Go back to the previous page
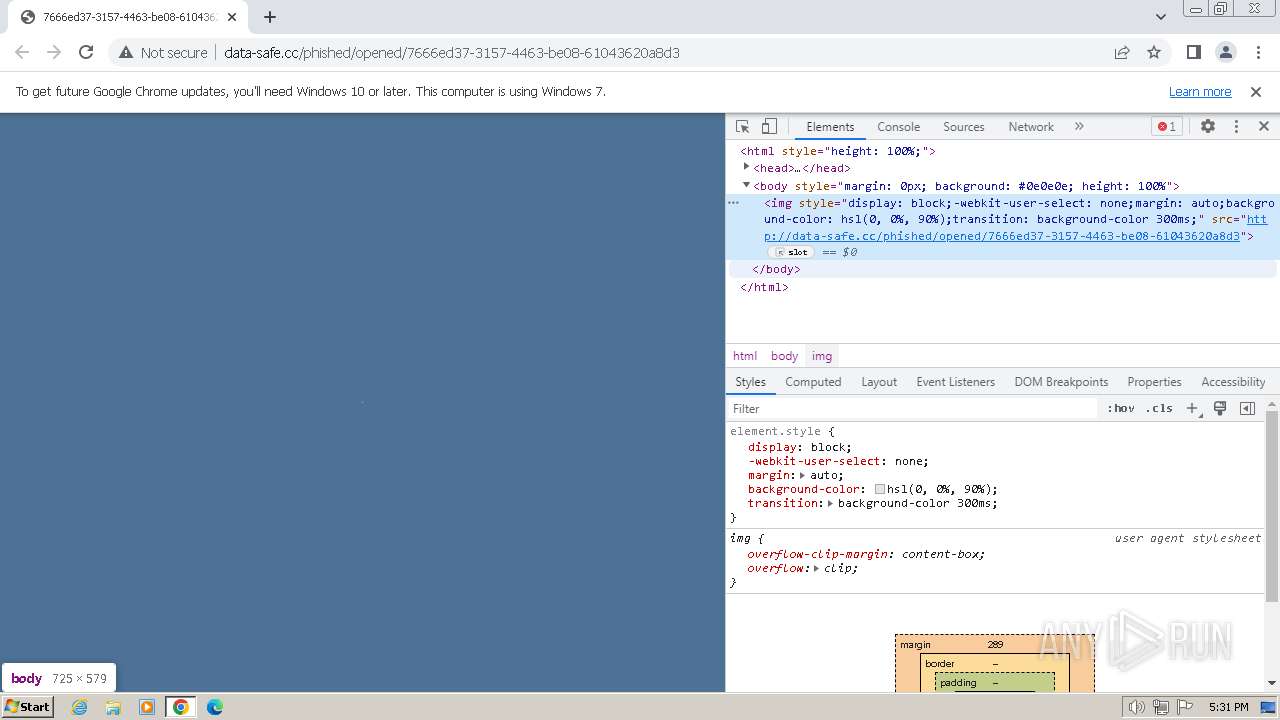This screenshot has height=720, width=1280. (22, 52)
